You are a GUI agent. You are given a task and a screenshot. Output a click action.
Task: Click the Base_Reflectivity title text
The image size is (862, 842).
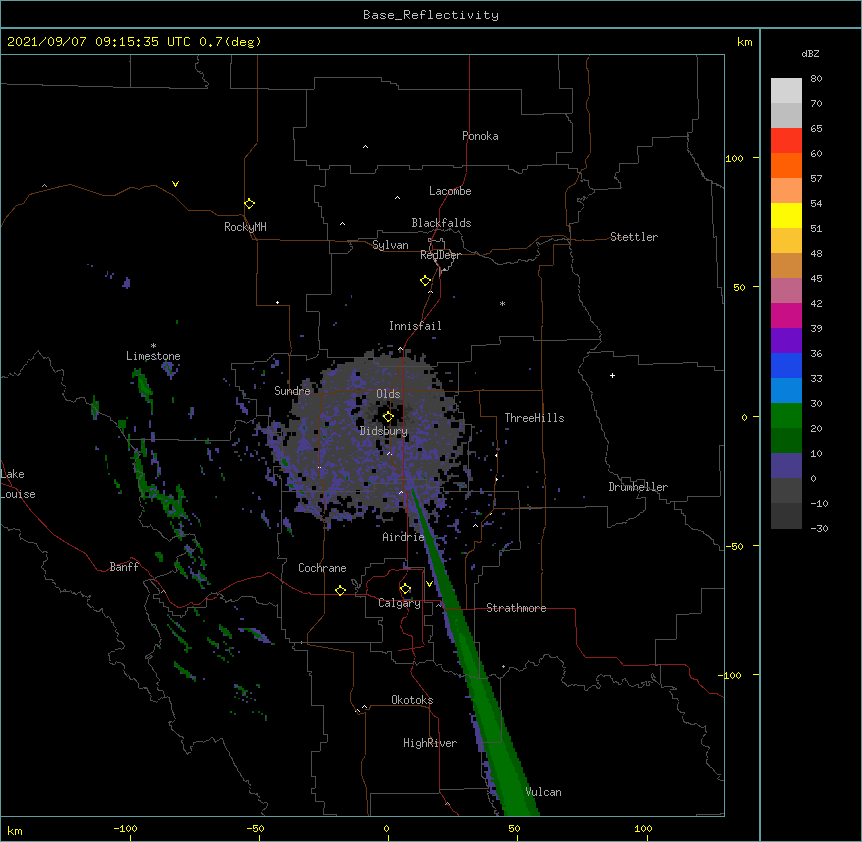(x=431, y=15)
